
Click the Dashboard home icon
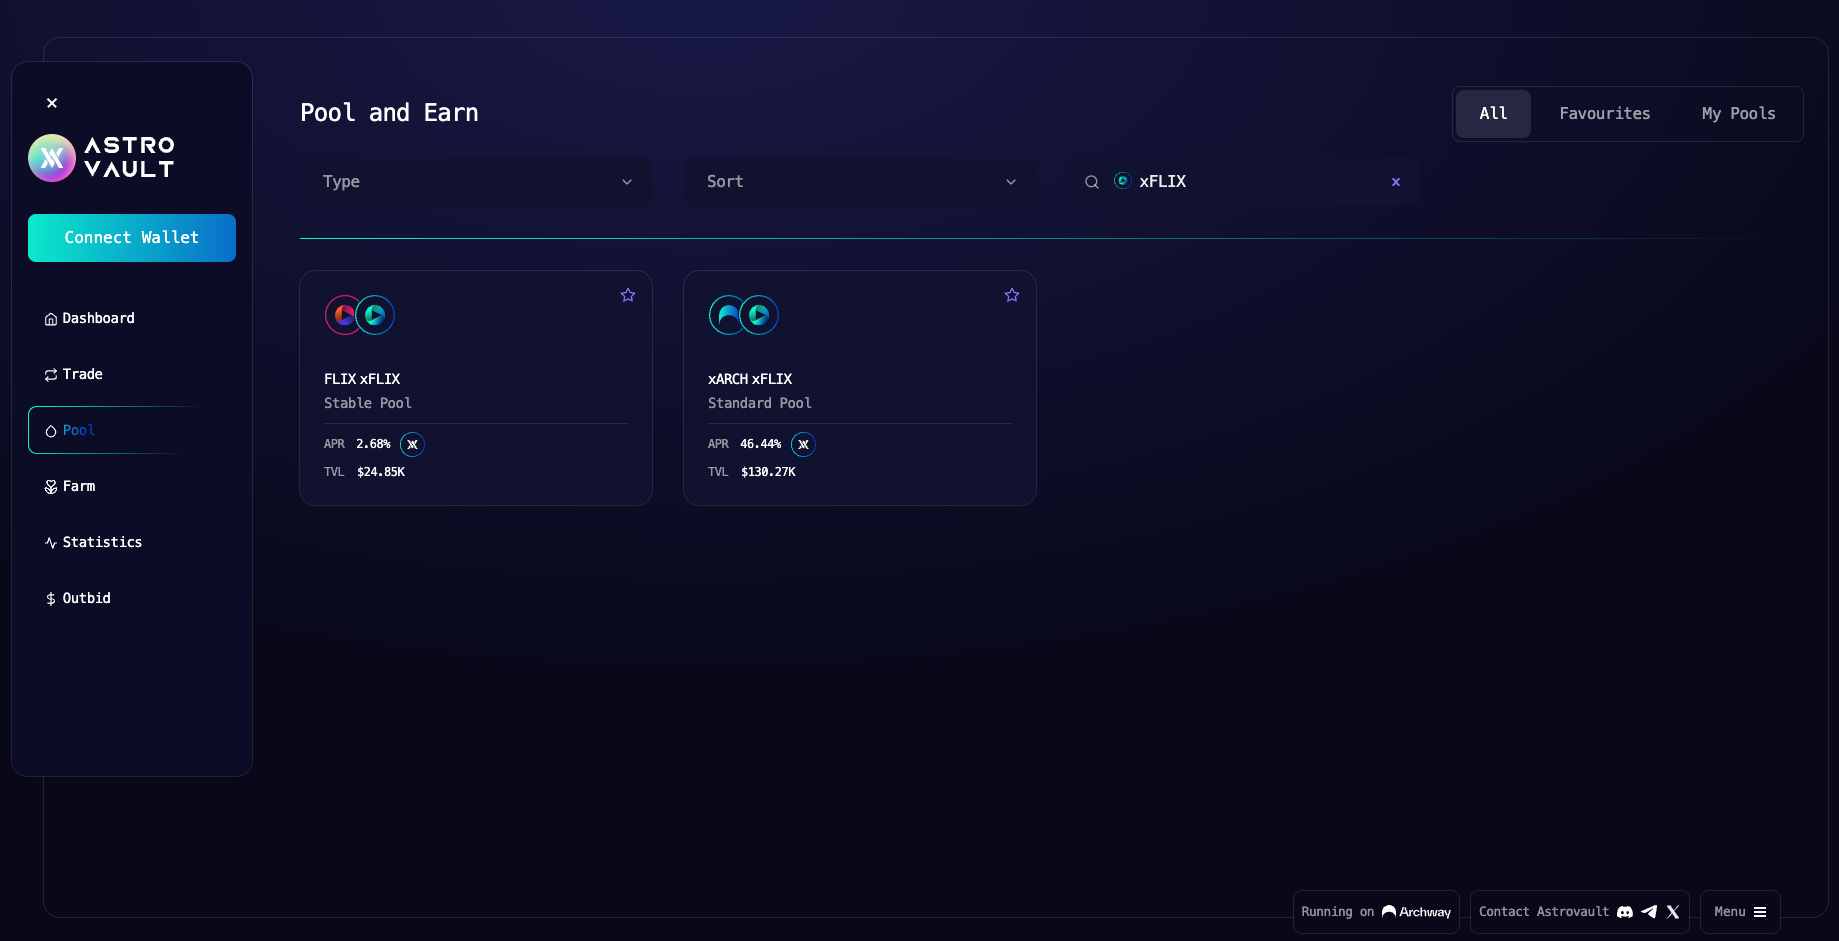tap(51, 319)
